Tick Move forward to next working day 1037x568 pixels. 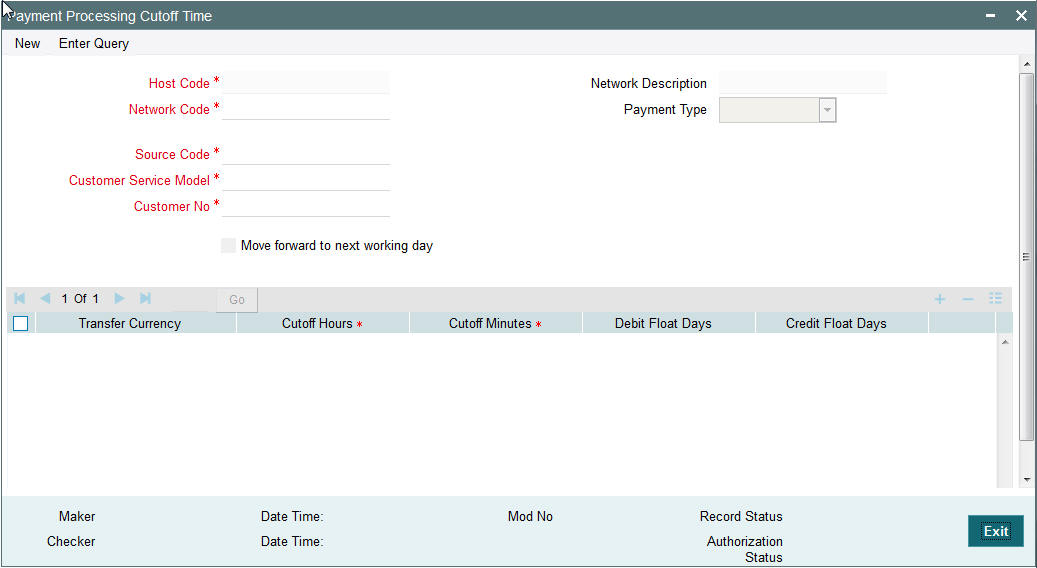[228, 245]
